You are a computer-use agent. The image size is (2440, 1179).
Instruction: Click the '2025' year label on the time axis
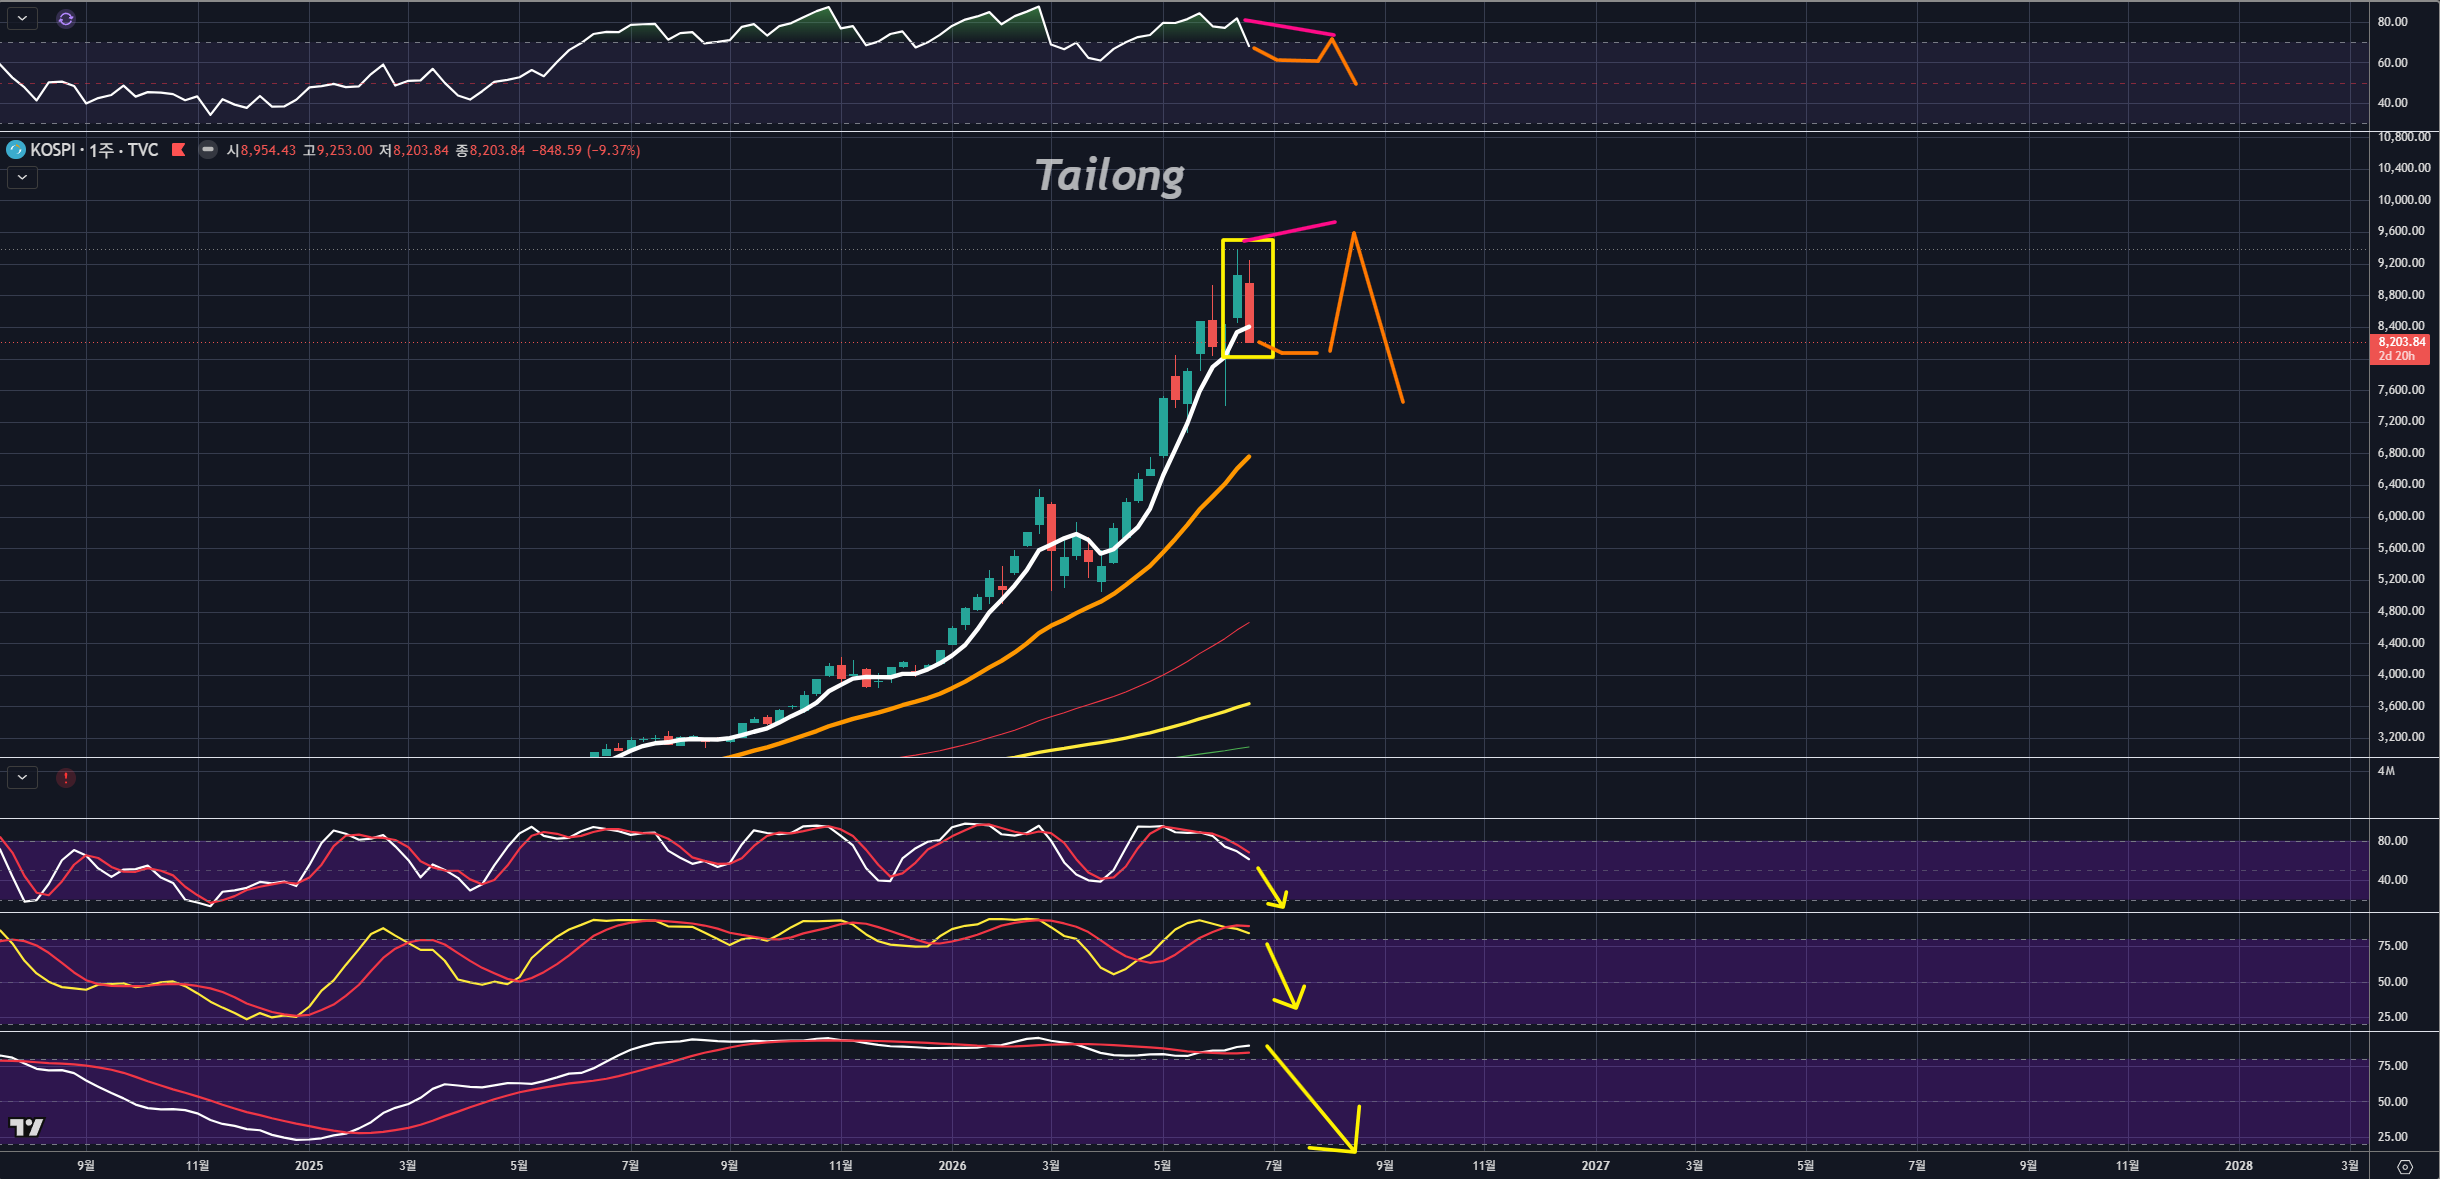pyautogui.click(x=309, y=1166)
